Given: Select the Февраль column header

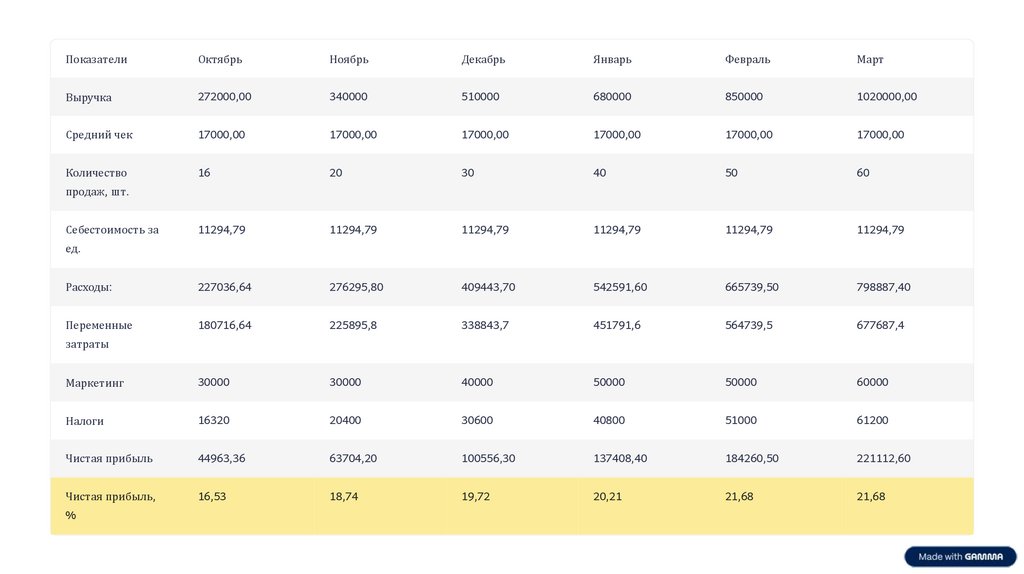Looking at the screenshot, I should pyautogui.click(x=747, y=59).
